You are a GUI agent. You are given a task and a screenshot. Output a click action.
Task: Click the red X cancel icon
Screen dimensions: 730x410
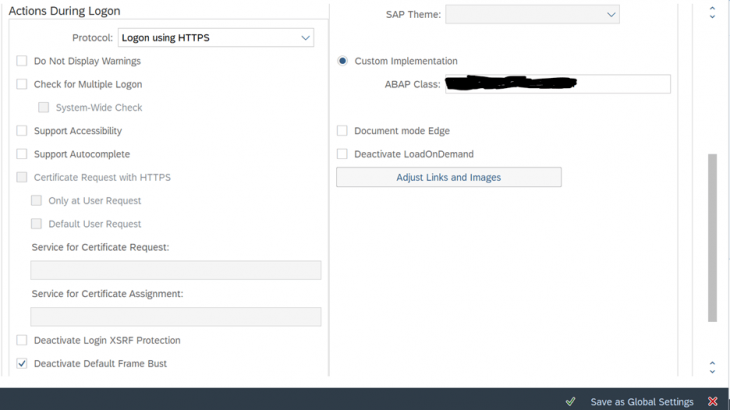[x=712, y=401]
